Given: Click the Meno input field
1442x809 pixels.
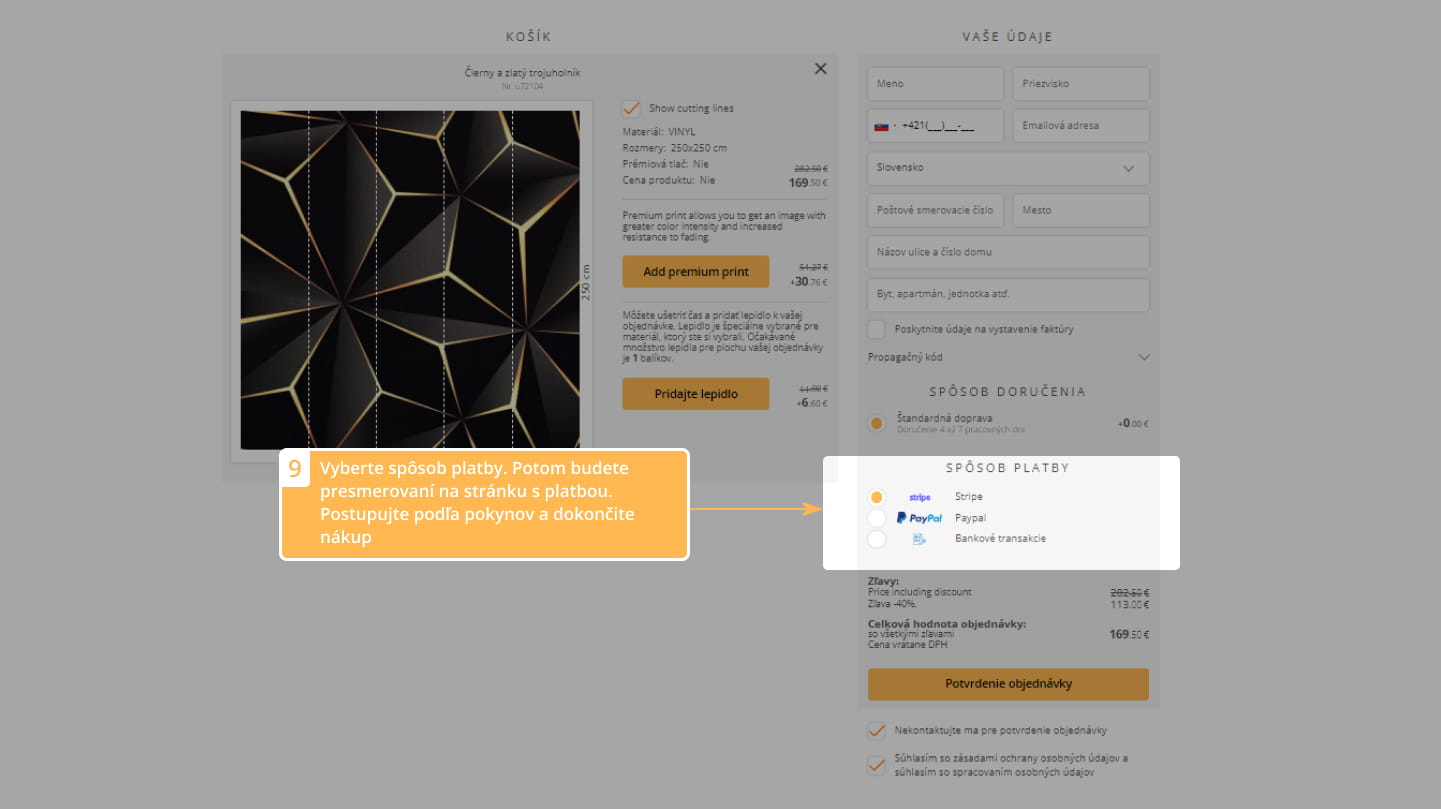Looking at the screenshot, I should [935, 84].
